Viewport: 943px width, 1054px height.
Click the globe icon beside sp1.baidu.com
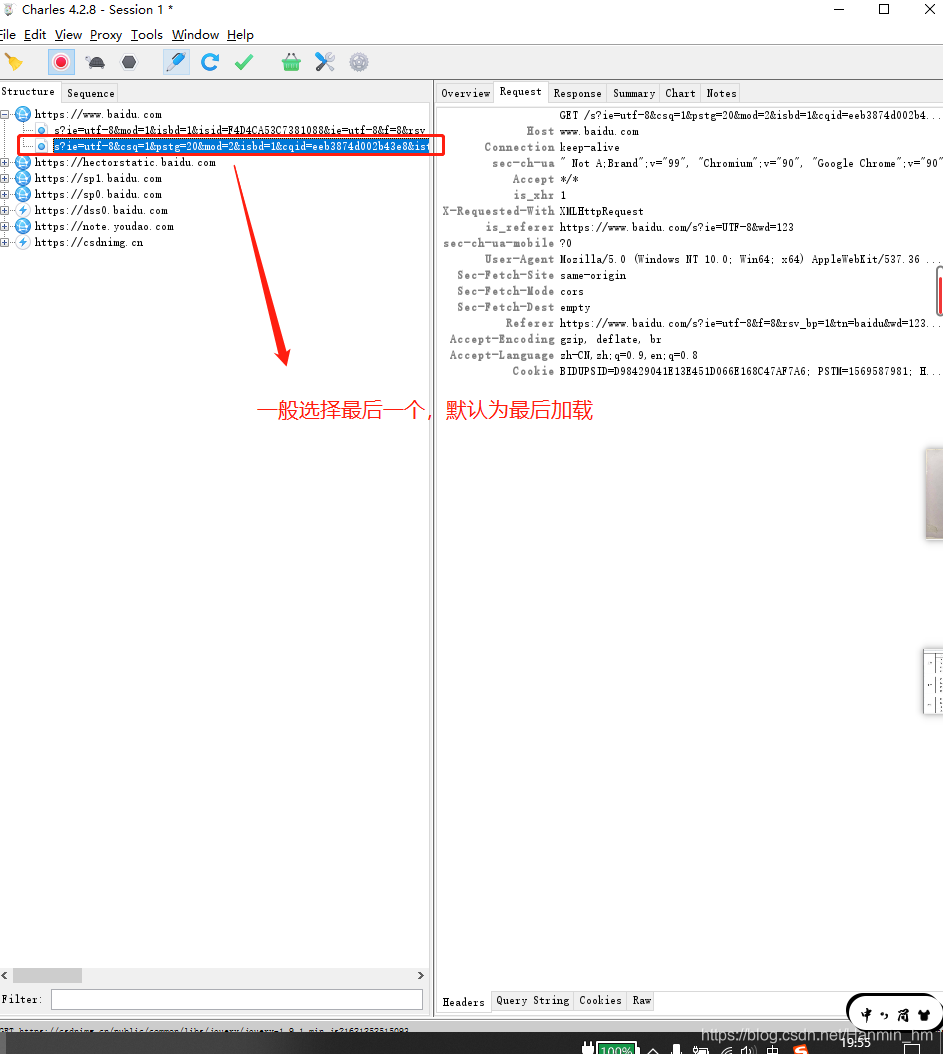(23, 179)
